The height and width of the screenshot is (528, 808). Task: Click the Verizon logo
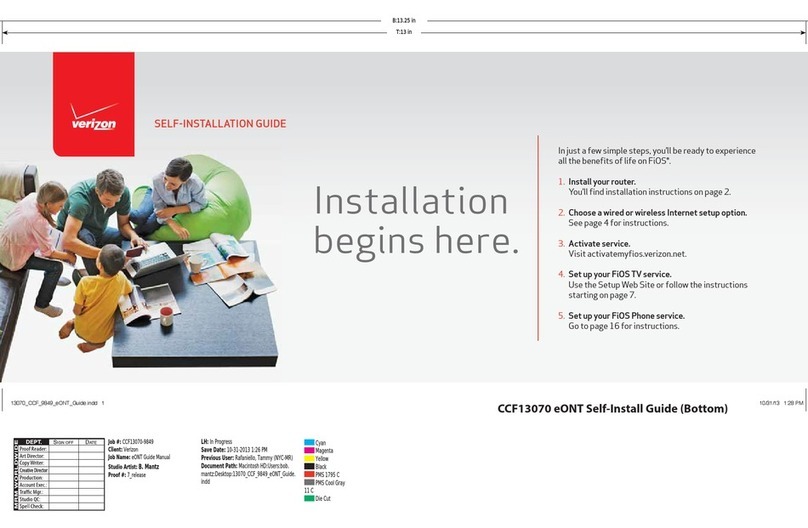[x=94, y=104]
